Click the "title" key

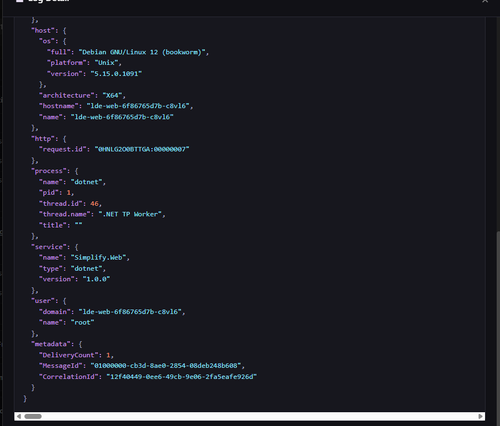[53, 225]
